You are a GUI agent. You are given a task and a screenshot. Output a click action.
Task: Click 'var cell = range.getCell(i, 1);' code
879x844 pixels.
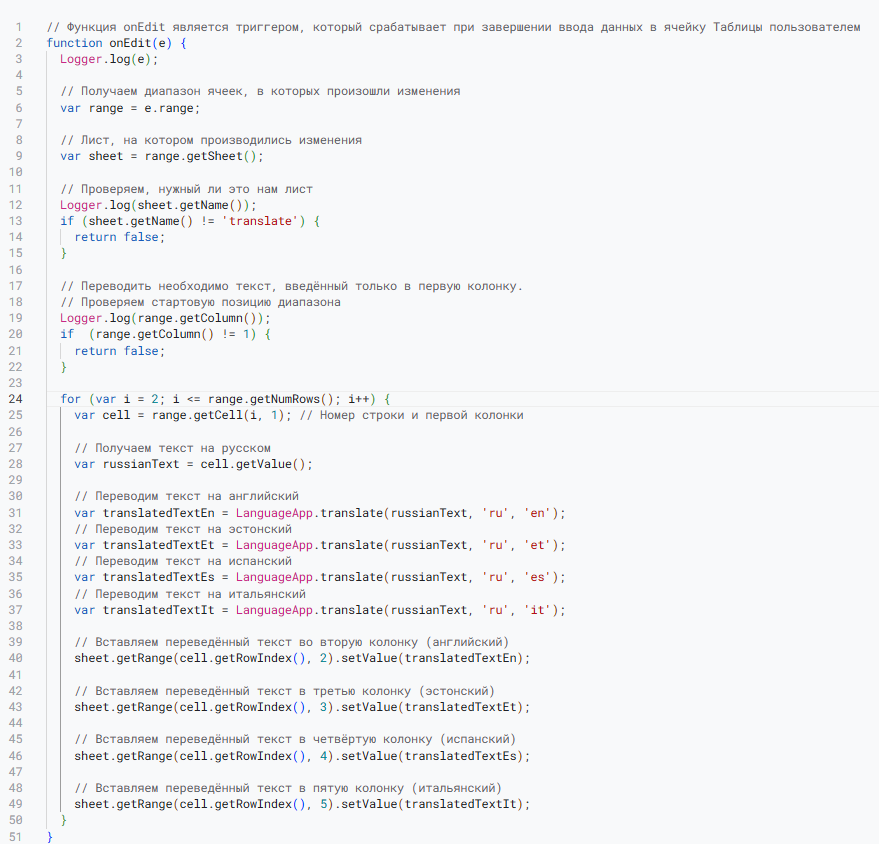183,415
